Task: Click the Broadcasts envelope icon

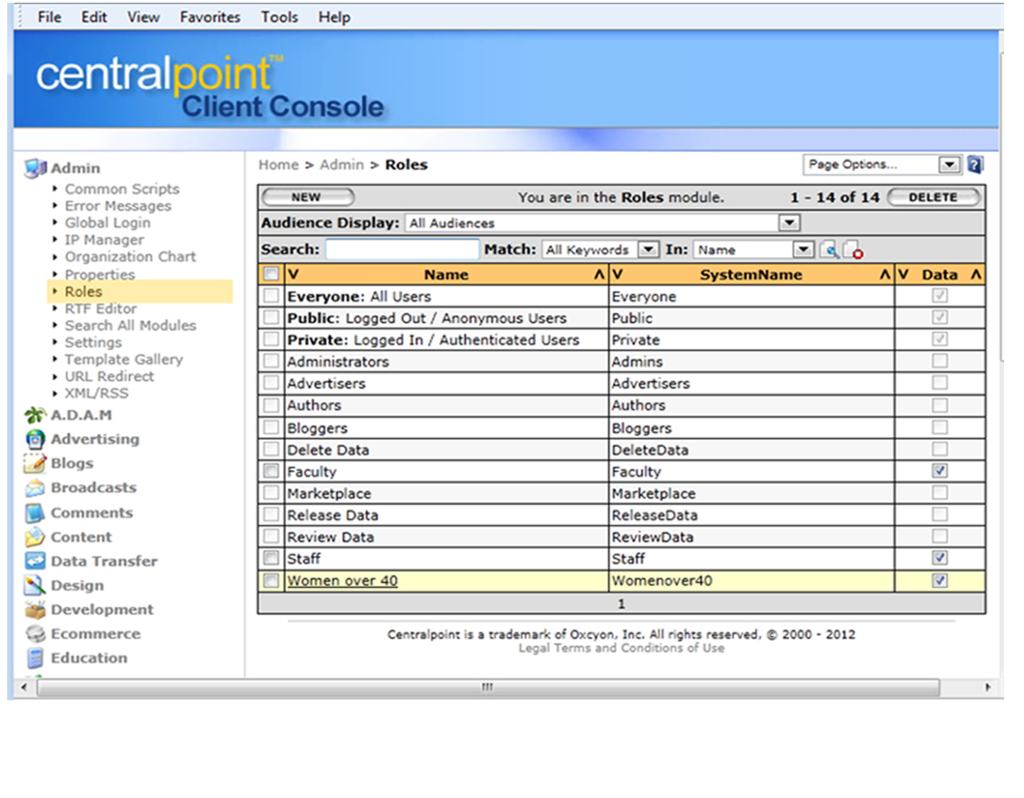Action: [x=35, y=488]
